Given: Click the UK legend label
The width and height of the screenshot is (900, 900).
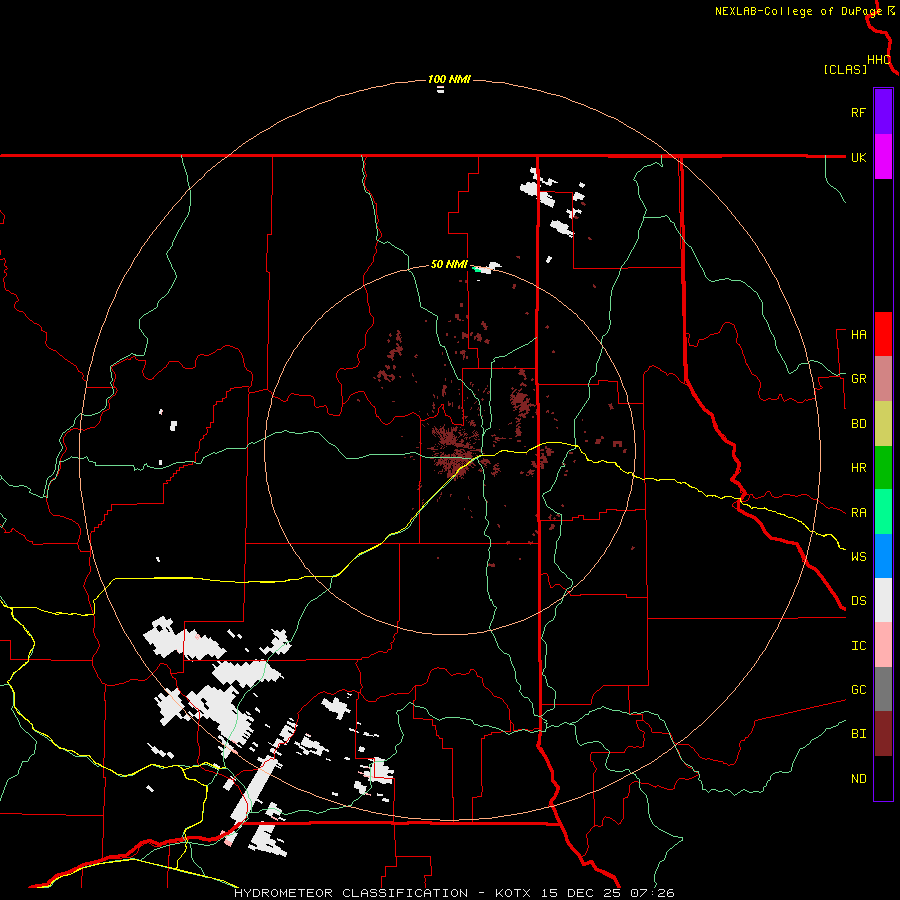Looking at the screenshot, I should (x=858, y=158).
